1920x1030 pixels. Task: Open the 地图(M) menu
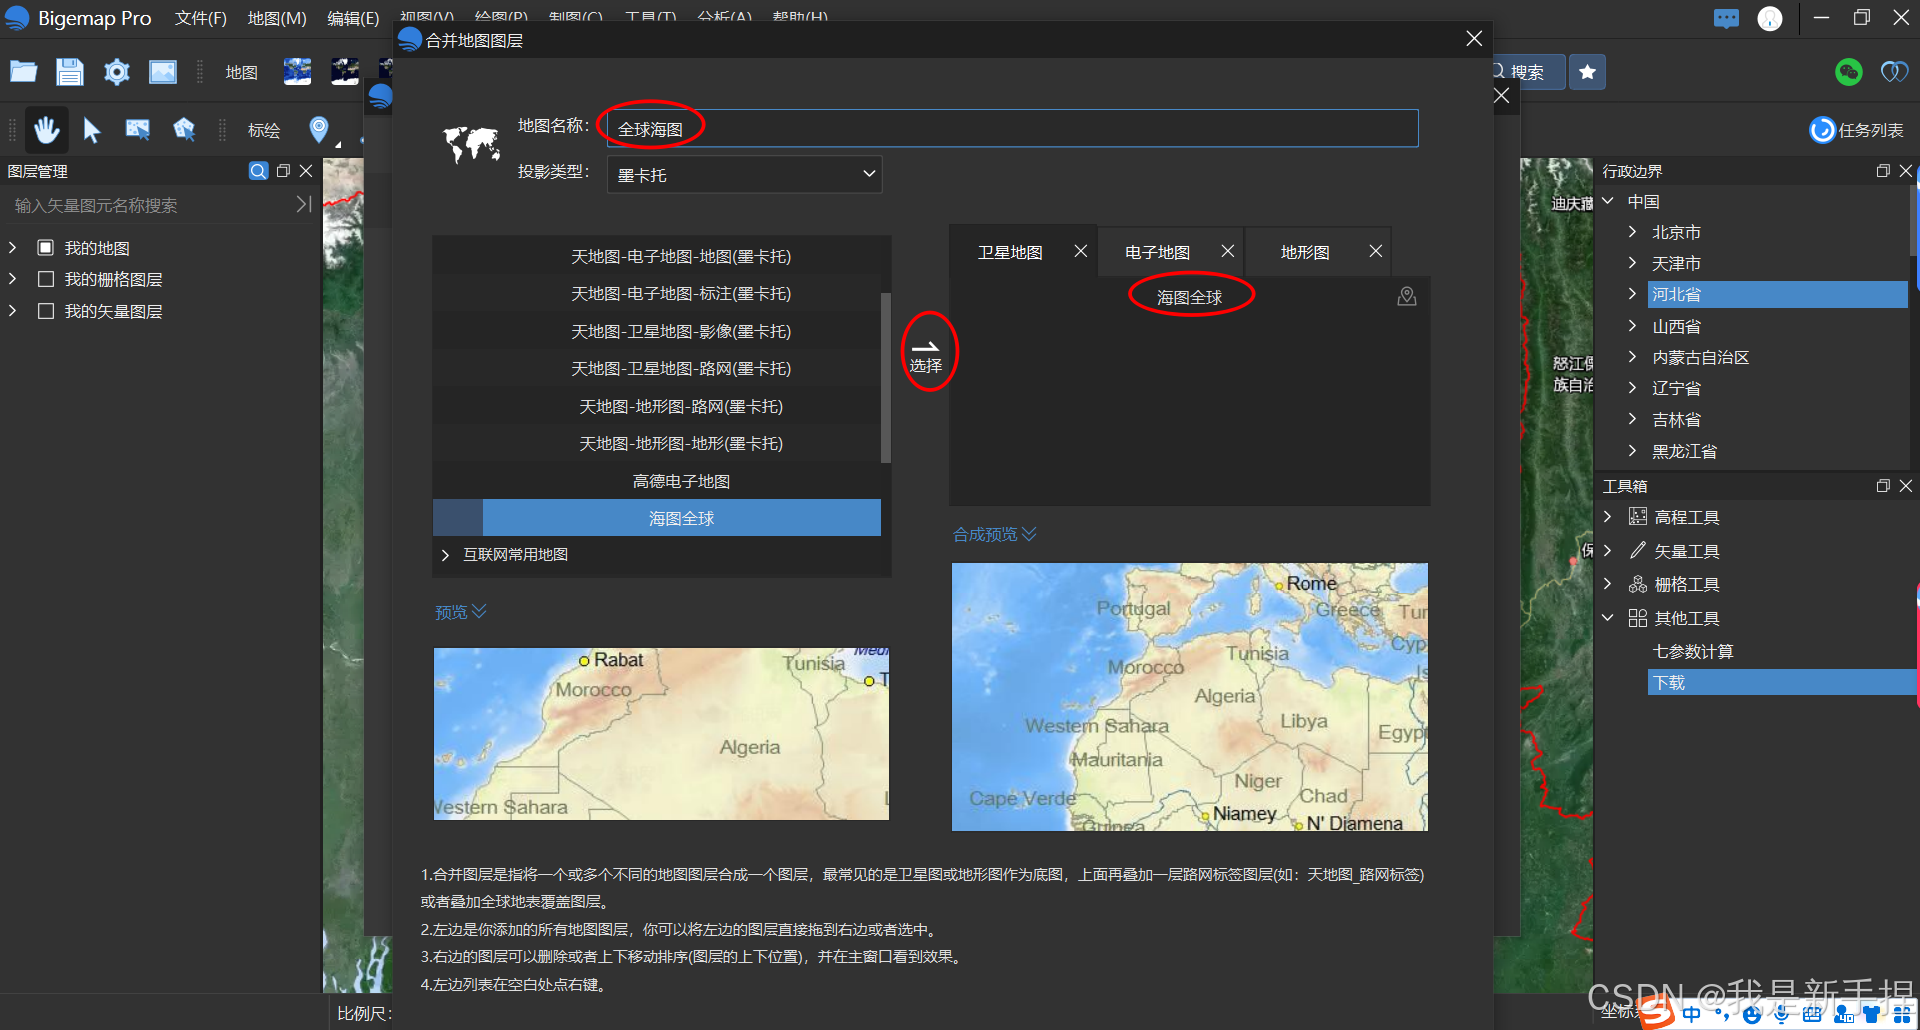[277, 18]
